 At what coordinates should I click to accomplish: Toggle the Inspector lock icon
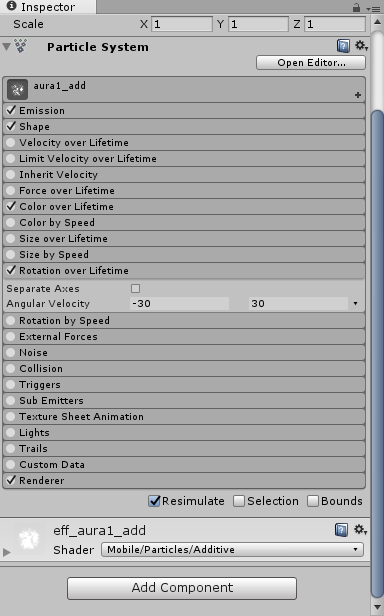pos(356,7)
